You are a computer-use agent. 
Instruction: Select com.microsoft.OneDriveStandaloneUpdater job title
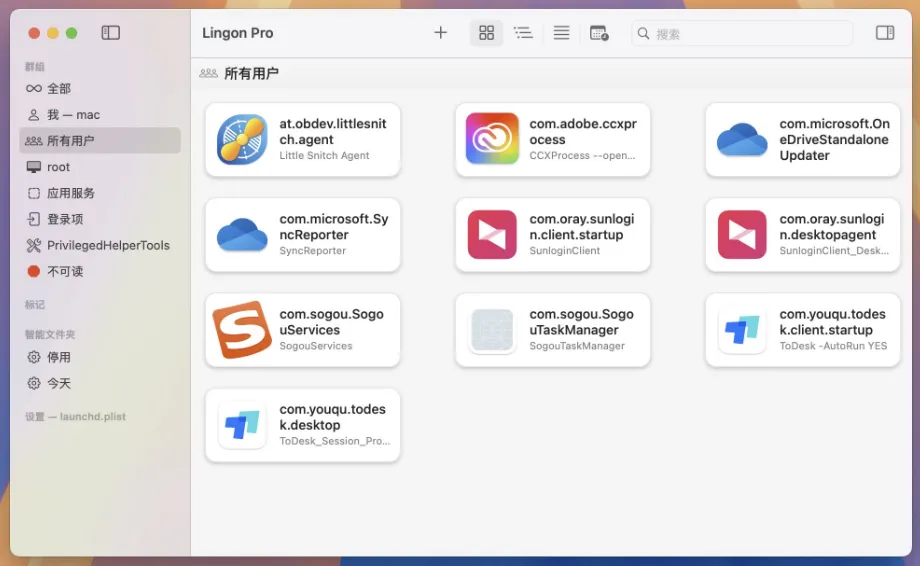834,140
